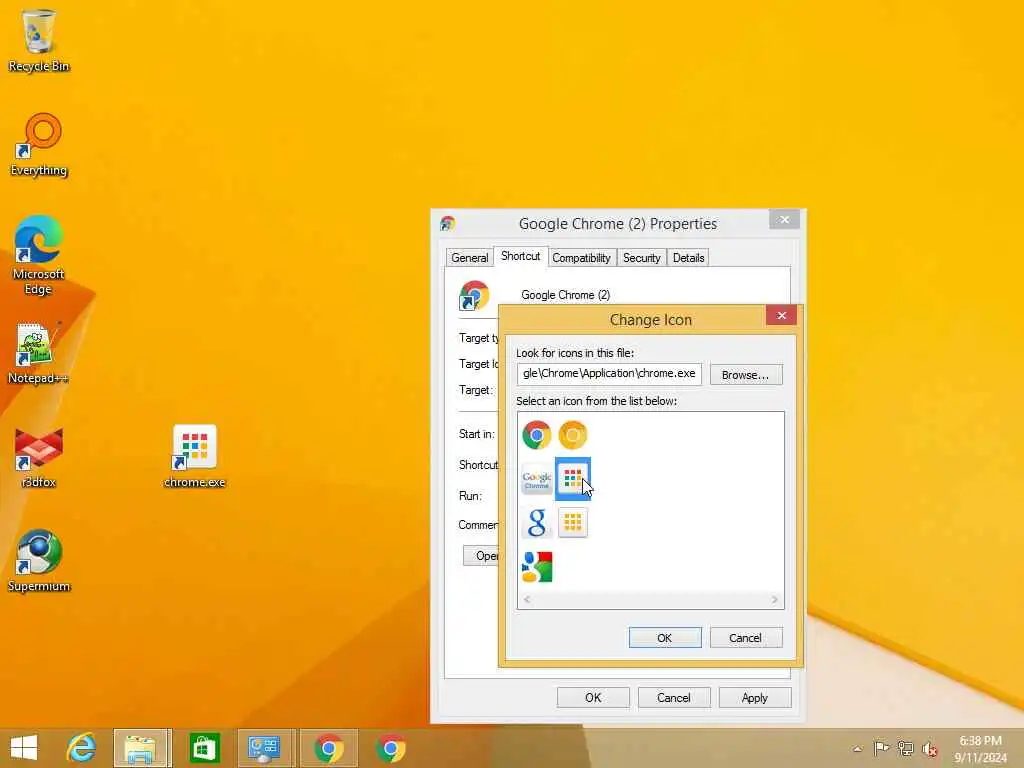Screen dimensions: 1024x768
Task: Choose the yellow Chrome Canary icon
Action: tap(573, 435)
